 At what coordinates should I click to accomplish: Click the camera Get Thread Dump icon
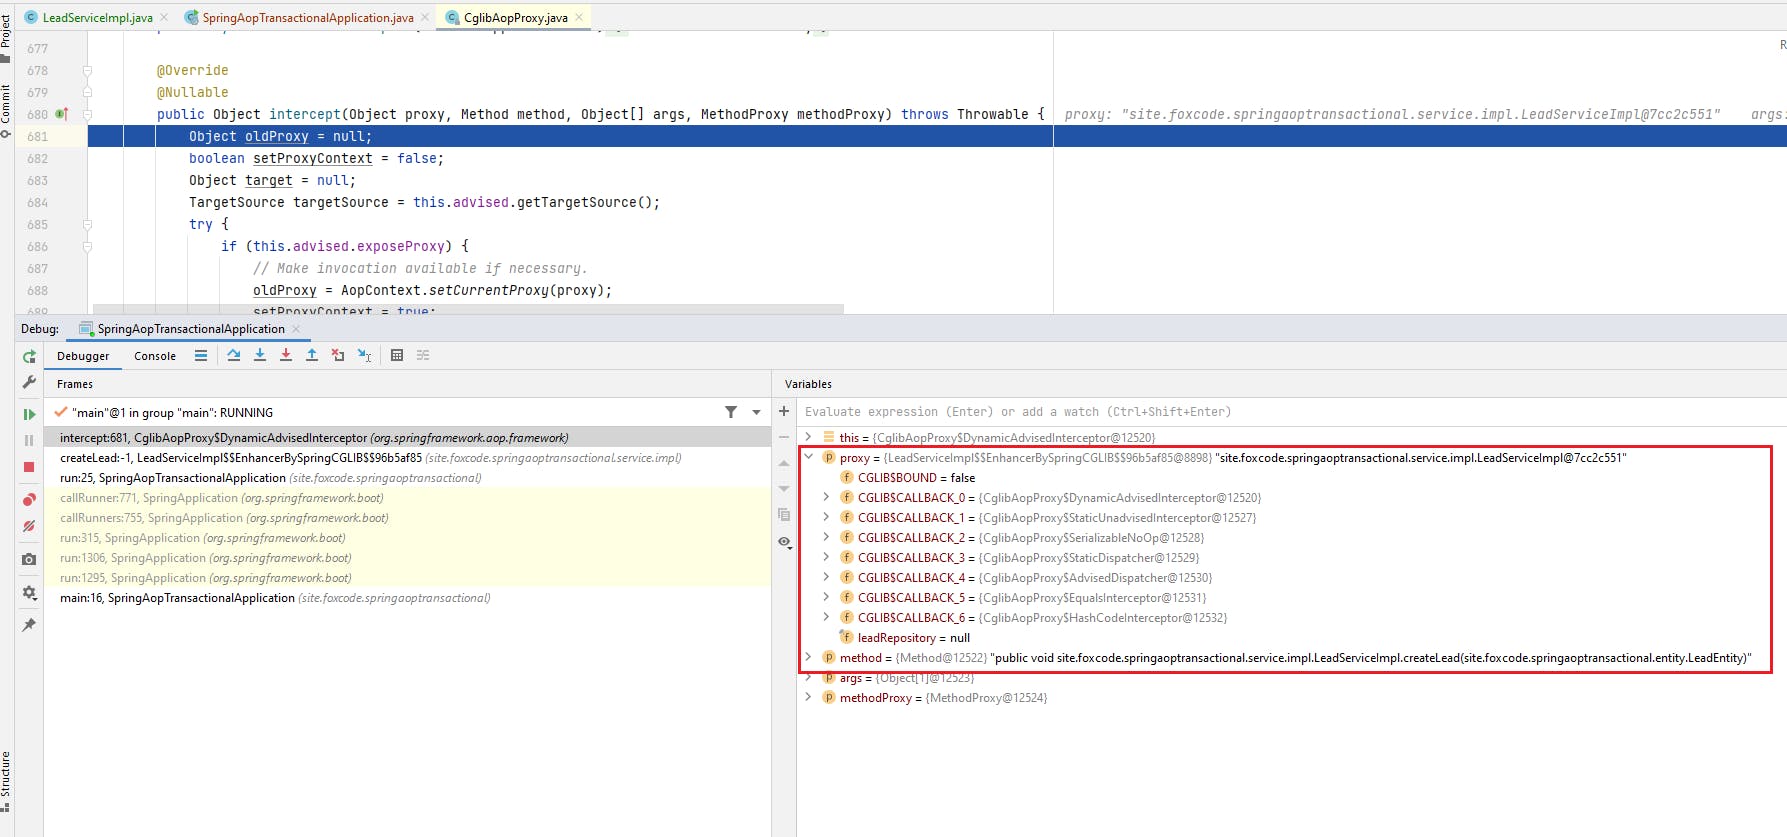(29, 559)
